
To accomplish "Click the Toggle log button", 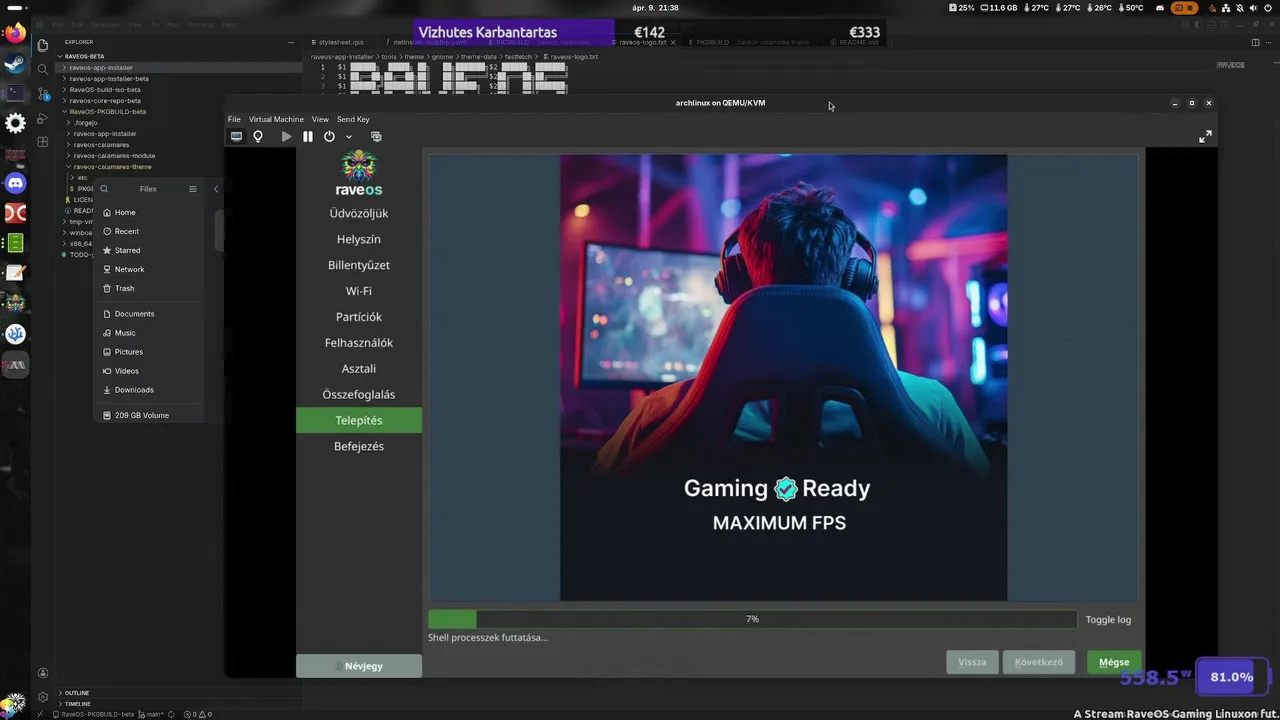I will click(1108, 619).
